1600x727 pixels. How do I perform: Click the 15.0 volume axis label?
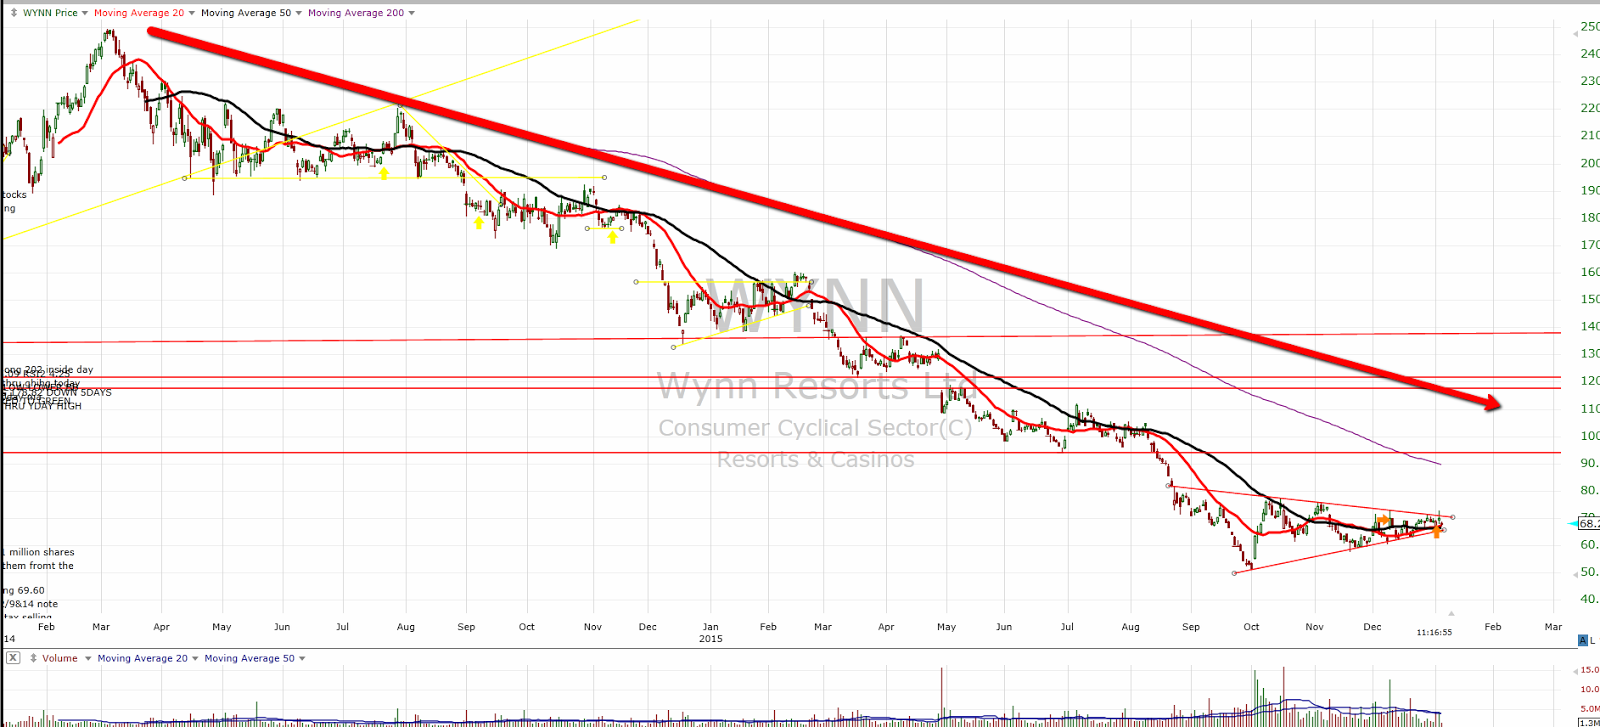[x=1590, y=670]
